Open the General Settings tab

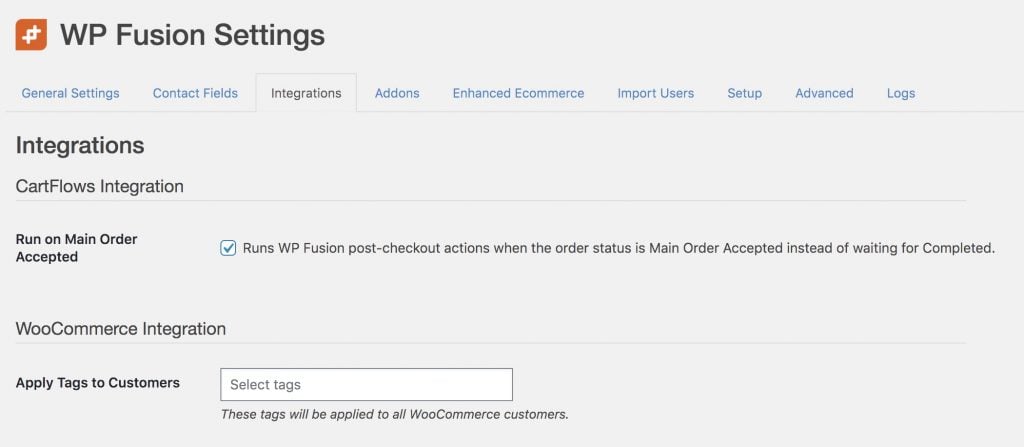coord(71,93)
